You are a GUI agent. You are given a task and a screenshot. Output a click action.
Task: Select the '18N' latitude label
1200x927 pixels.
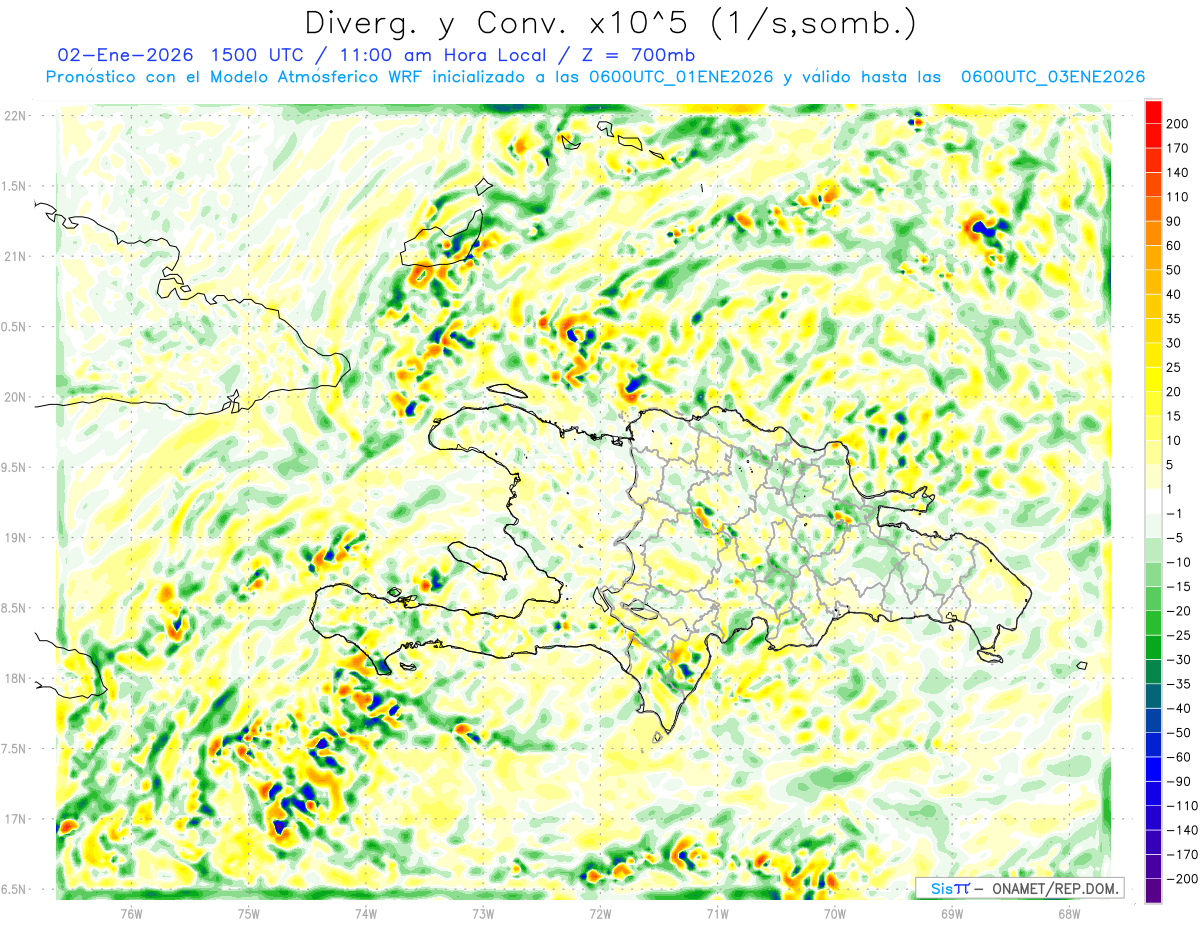point(15,678)
